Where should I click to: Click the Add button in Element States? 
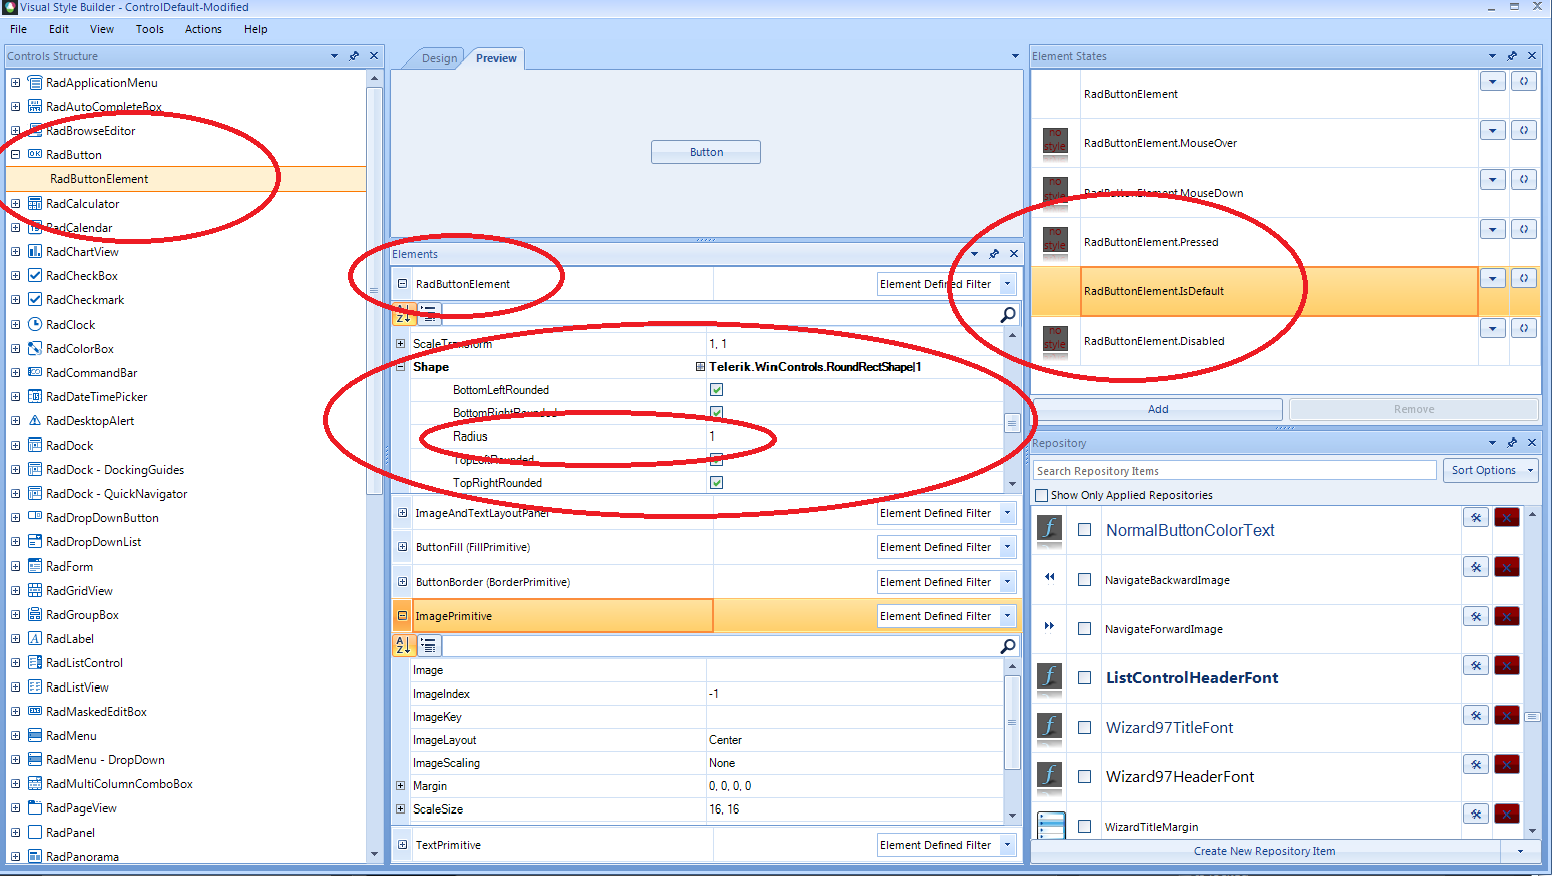point(1158,409)
